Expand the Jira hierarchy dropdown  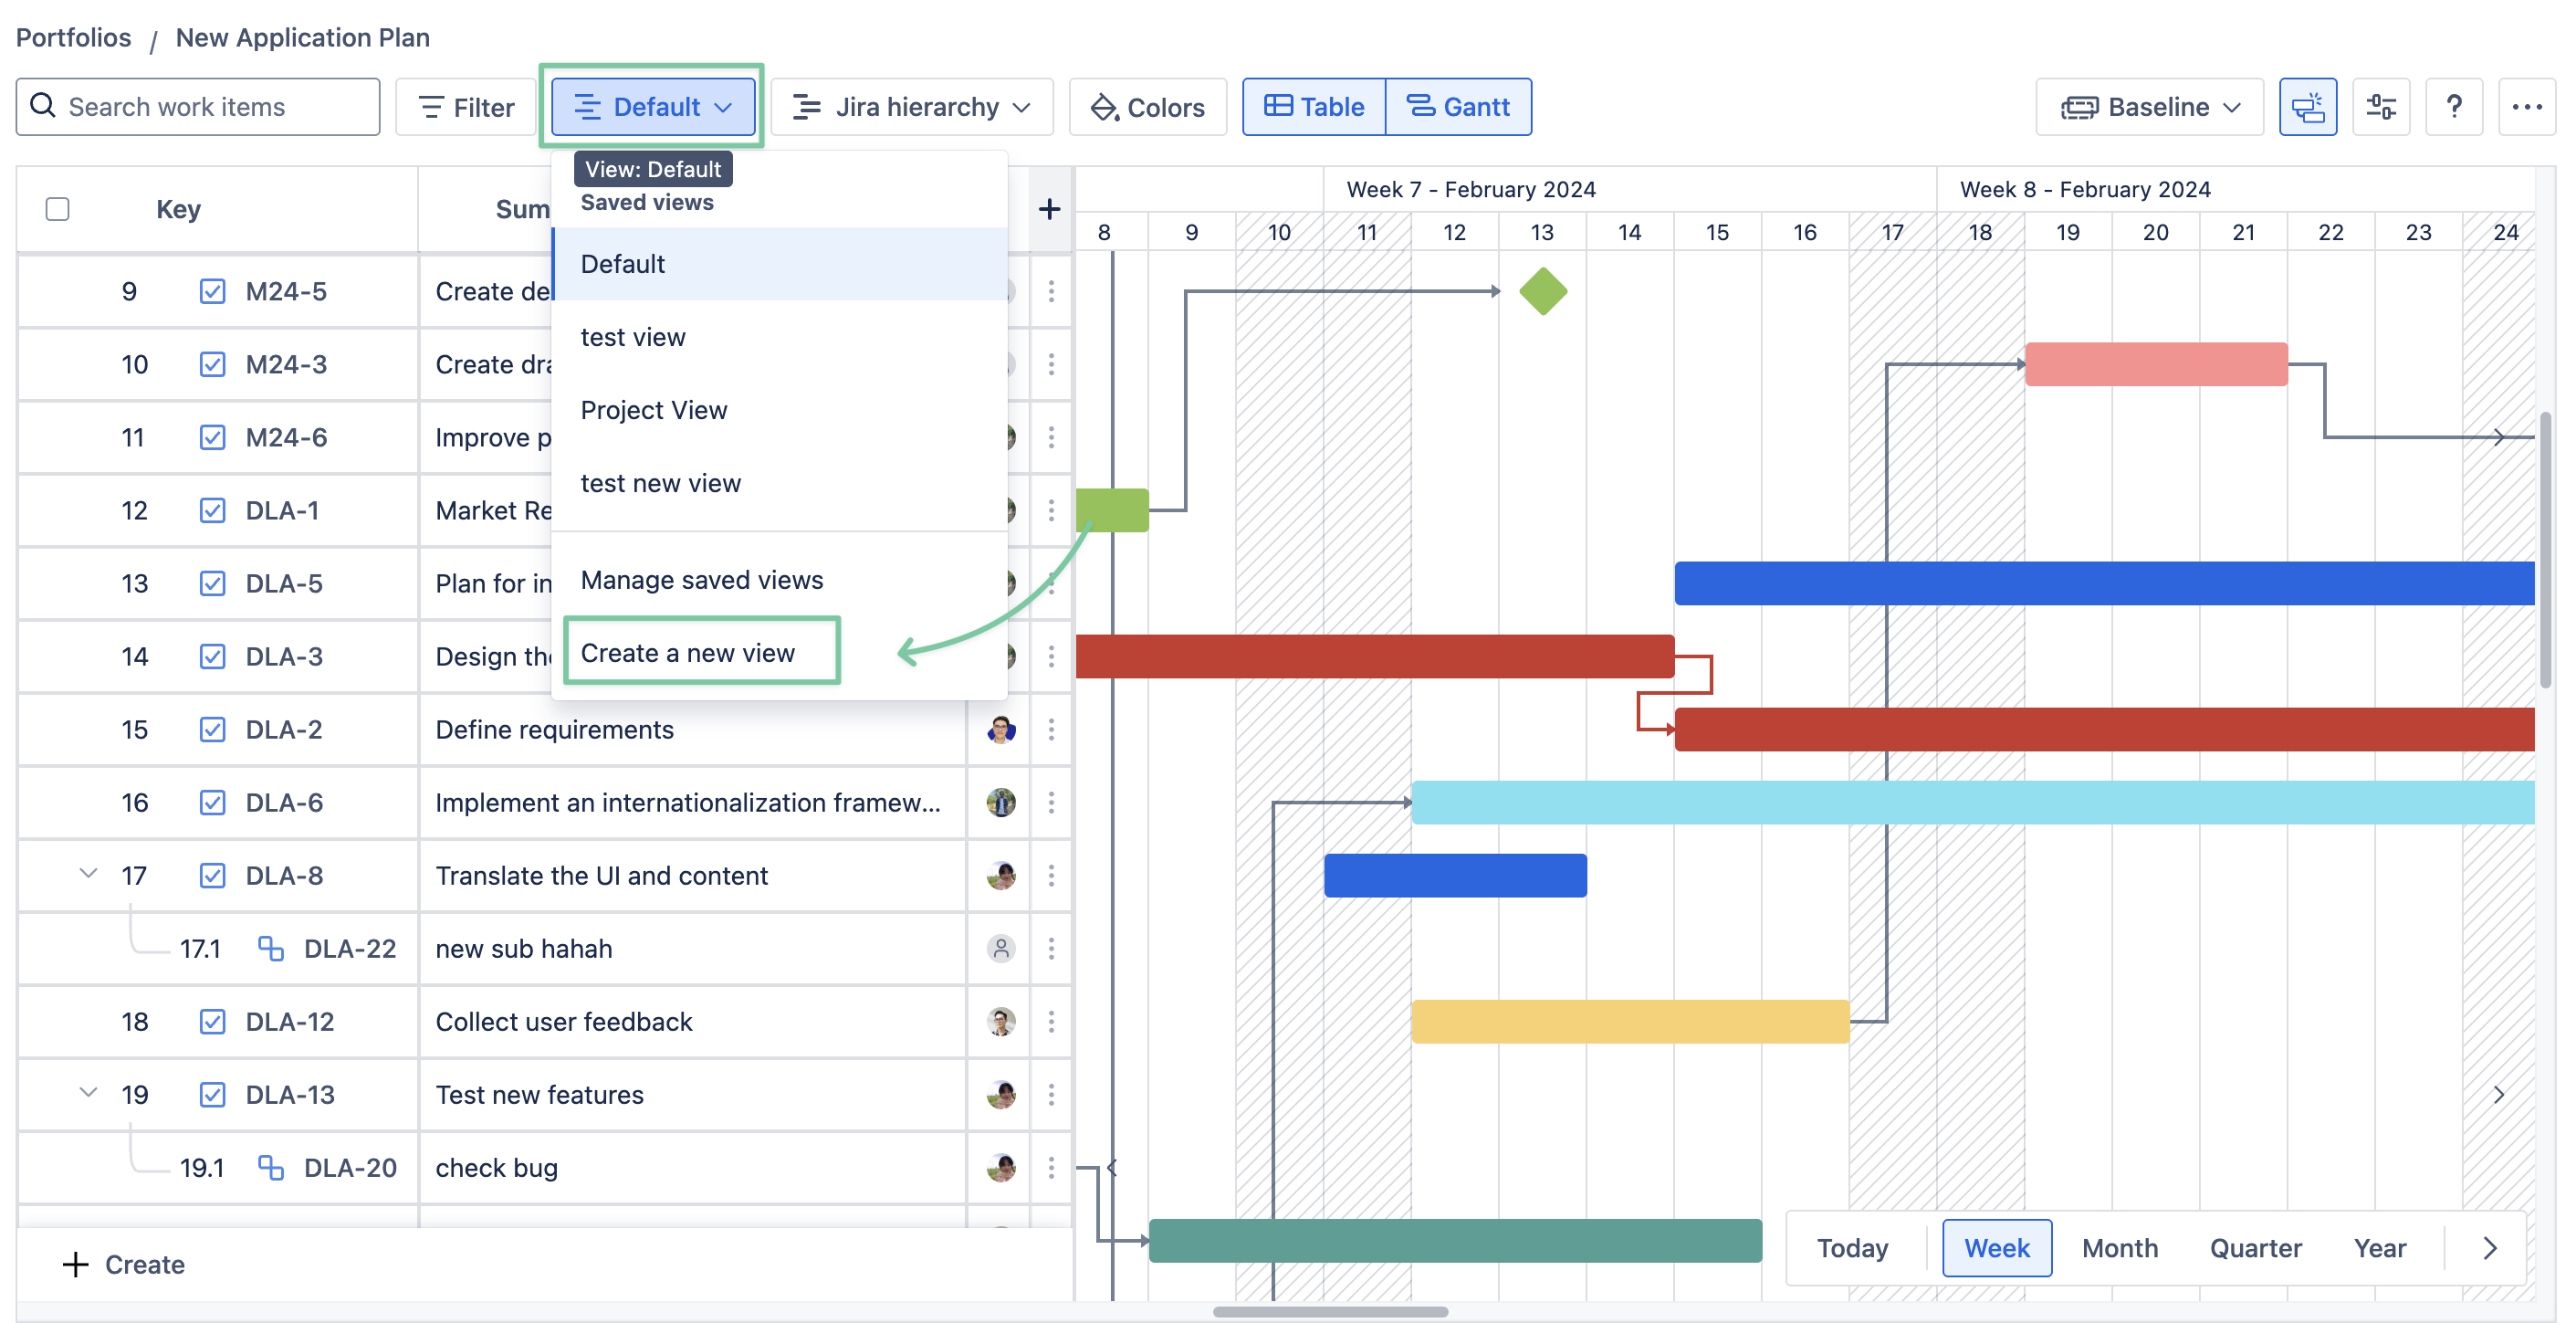point(911,106)
